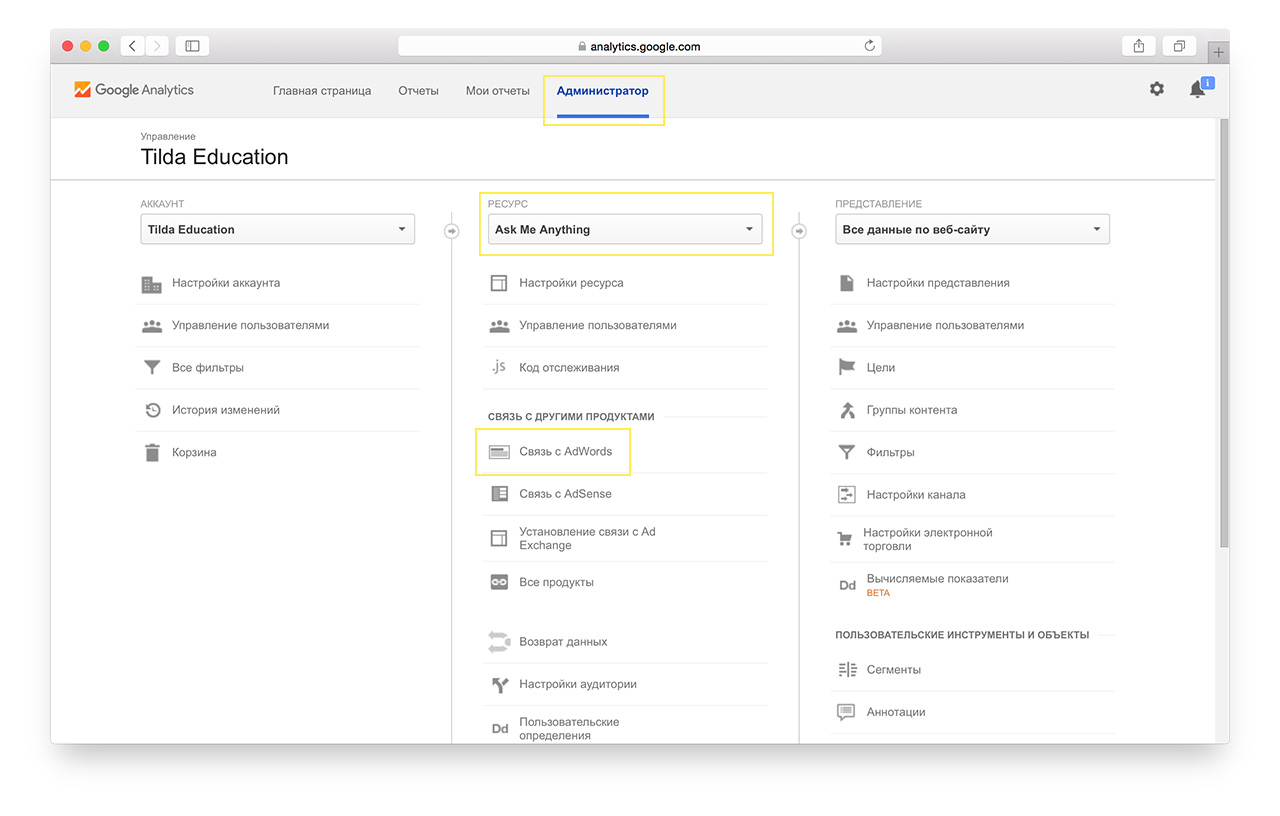
Task: Click the settings gear icon in header
Action: pyautogui.click(x=1156, y=89)
